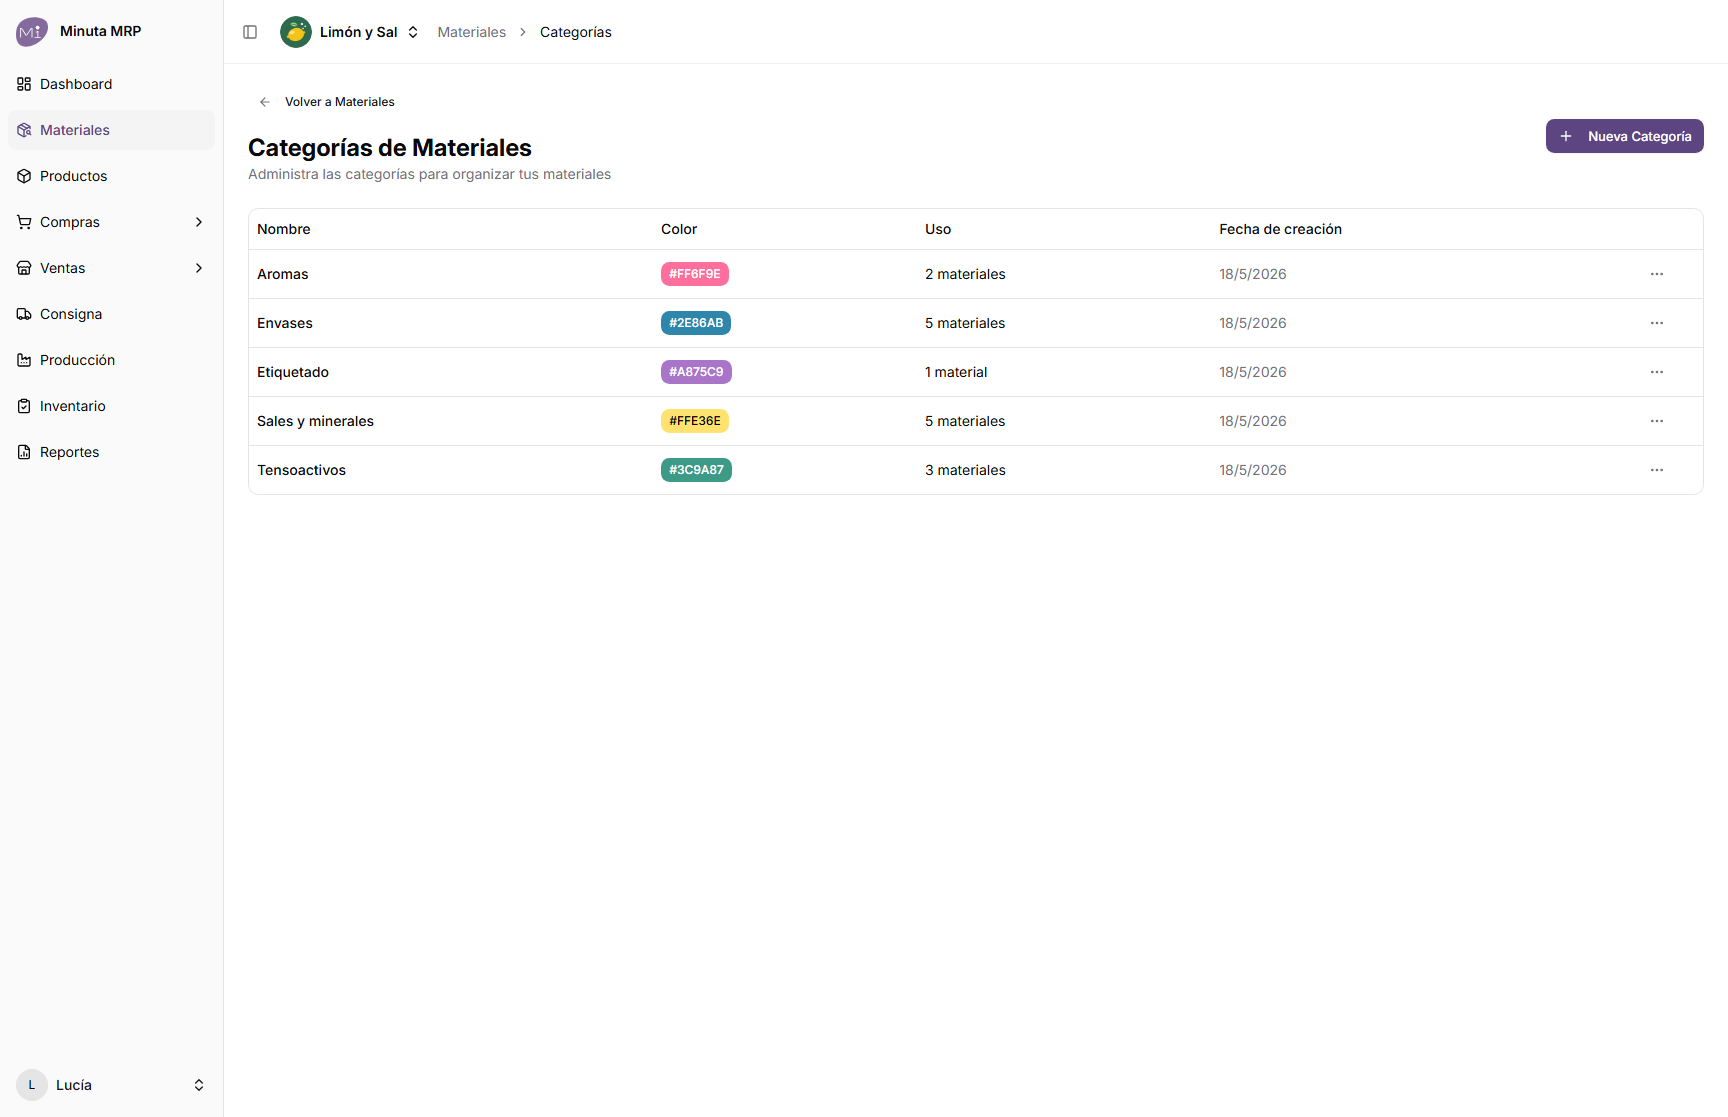The width and height of the screenshot is (1728, 1117).
Task: Click the Minuta MRP logo icon
Action: coord(32,31)
